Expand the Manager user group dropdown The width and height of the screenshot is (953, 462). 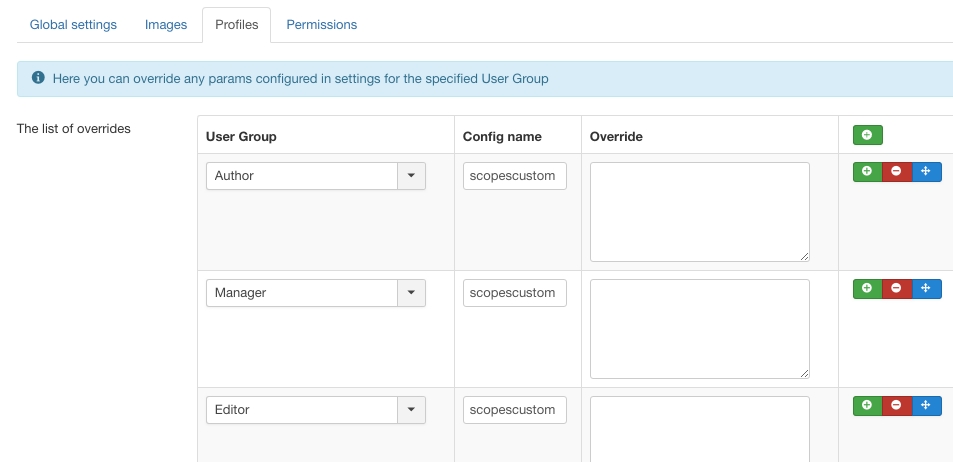pyautogui.click(x=412, y=293)
